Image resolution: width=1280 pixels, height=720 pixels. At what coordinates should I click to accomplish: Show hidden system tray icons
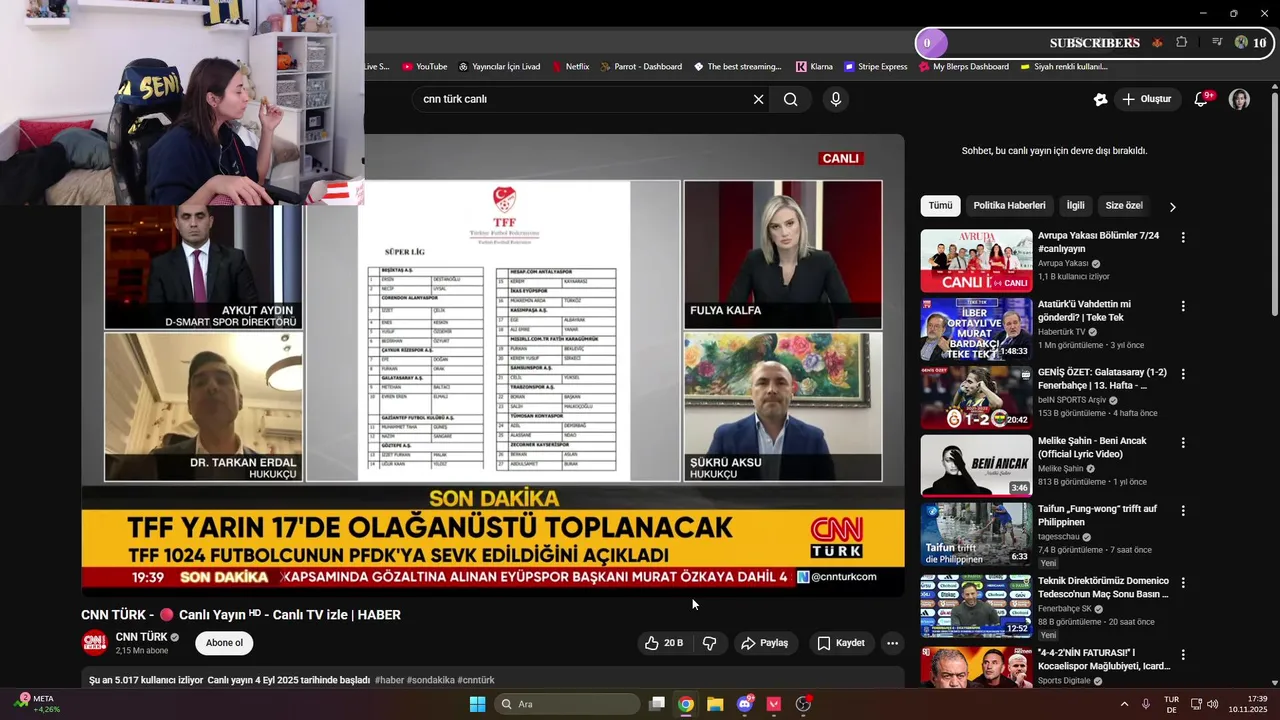coord(1124,704)
